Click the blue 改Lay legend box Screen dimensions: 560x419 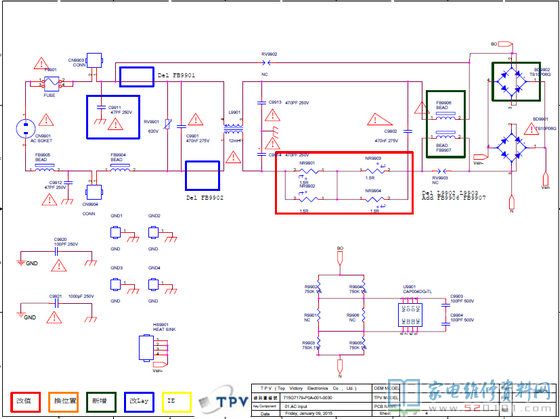coord(139,402)
